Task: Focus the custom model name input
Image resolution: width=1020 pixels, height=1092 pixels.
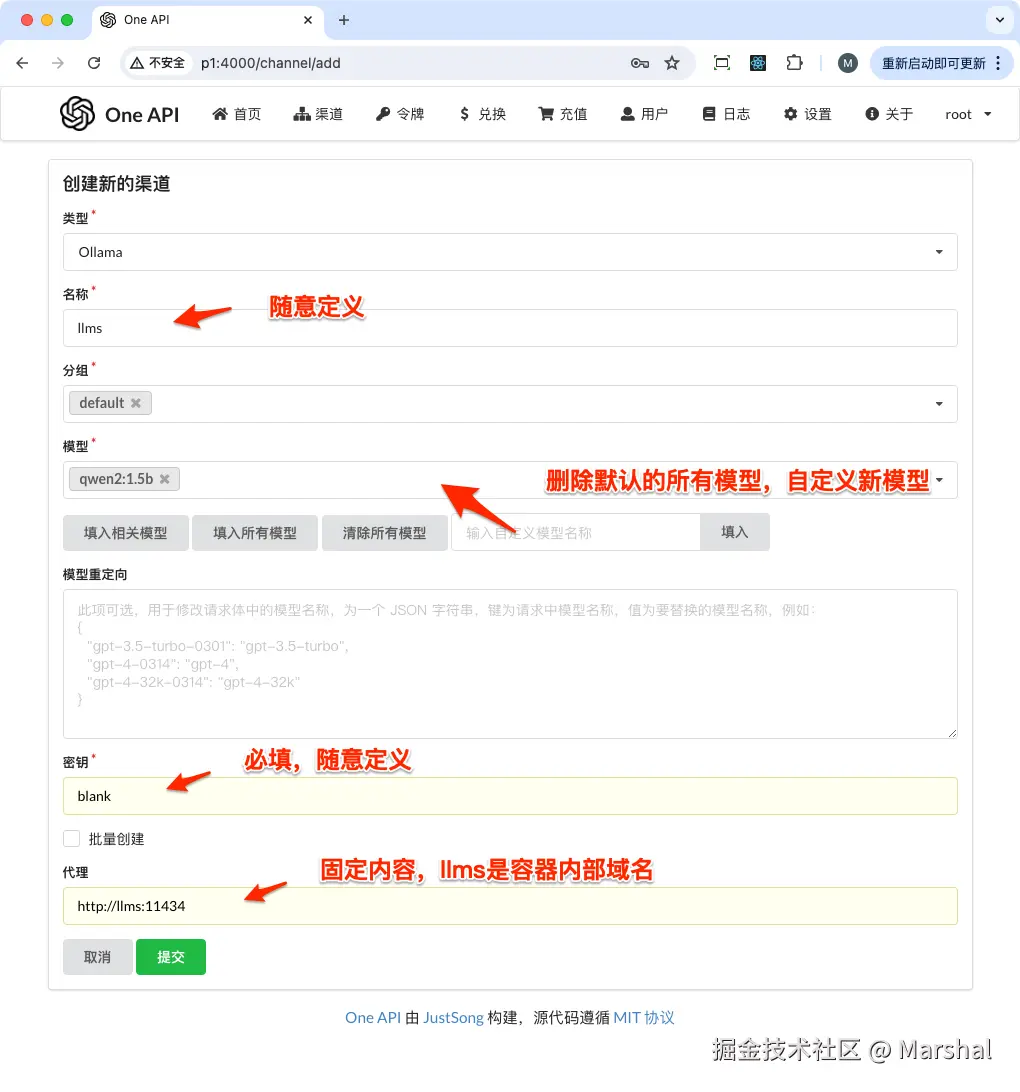Action: [x=576, y=533]
